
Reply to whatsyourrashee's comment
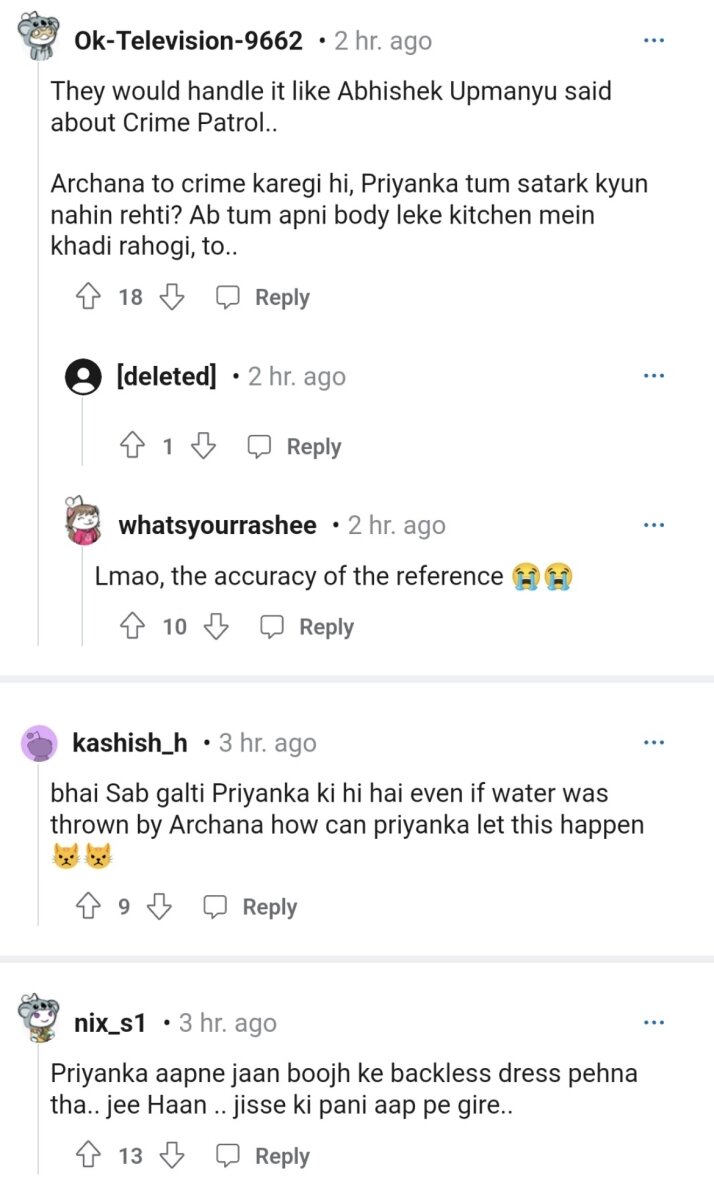[x=308, y=627]
